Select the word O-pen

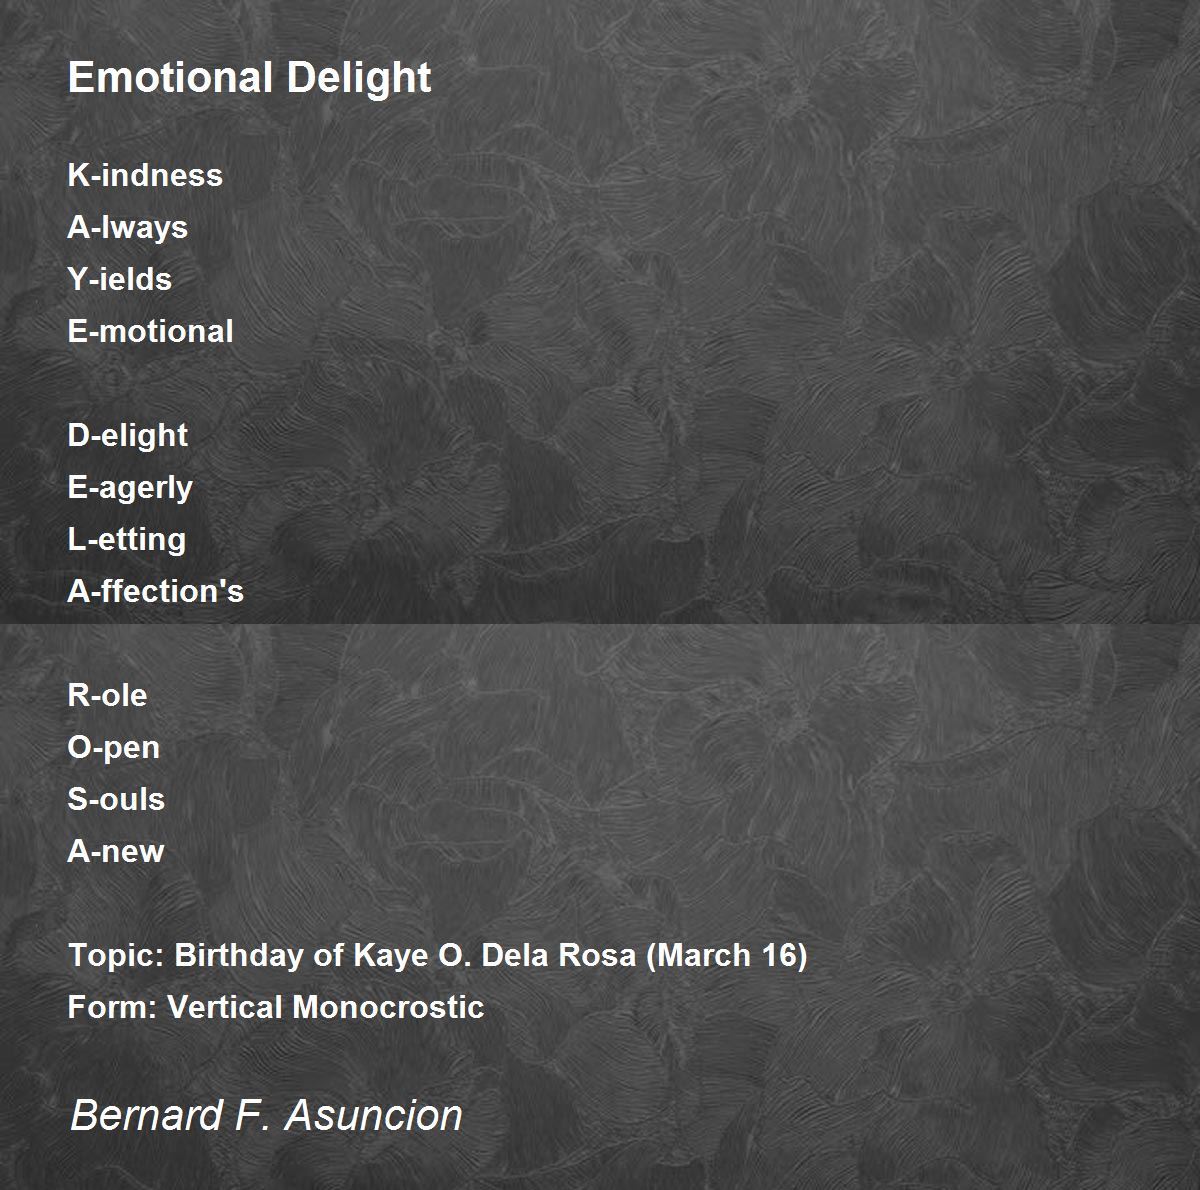(113, 747)
